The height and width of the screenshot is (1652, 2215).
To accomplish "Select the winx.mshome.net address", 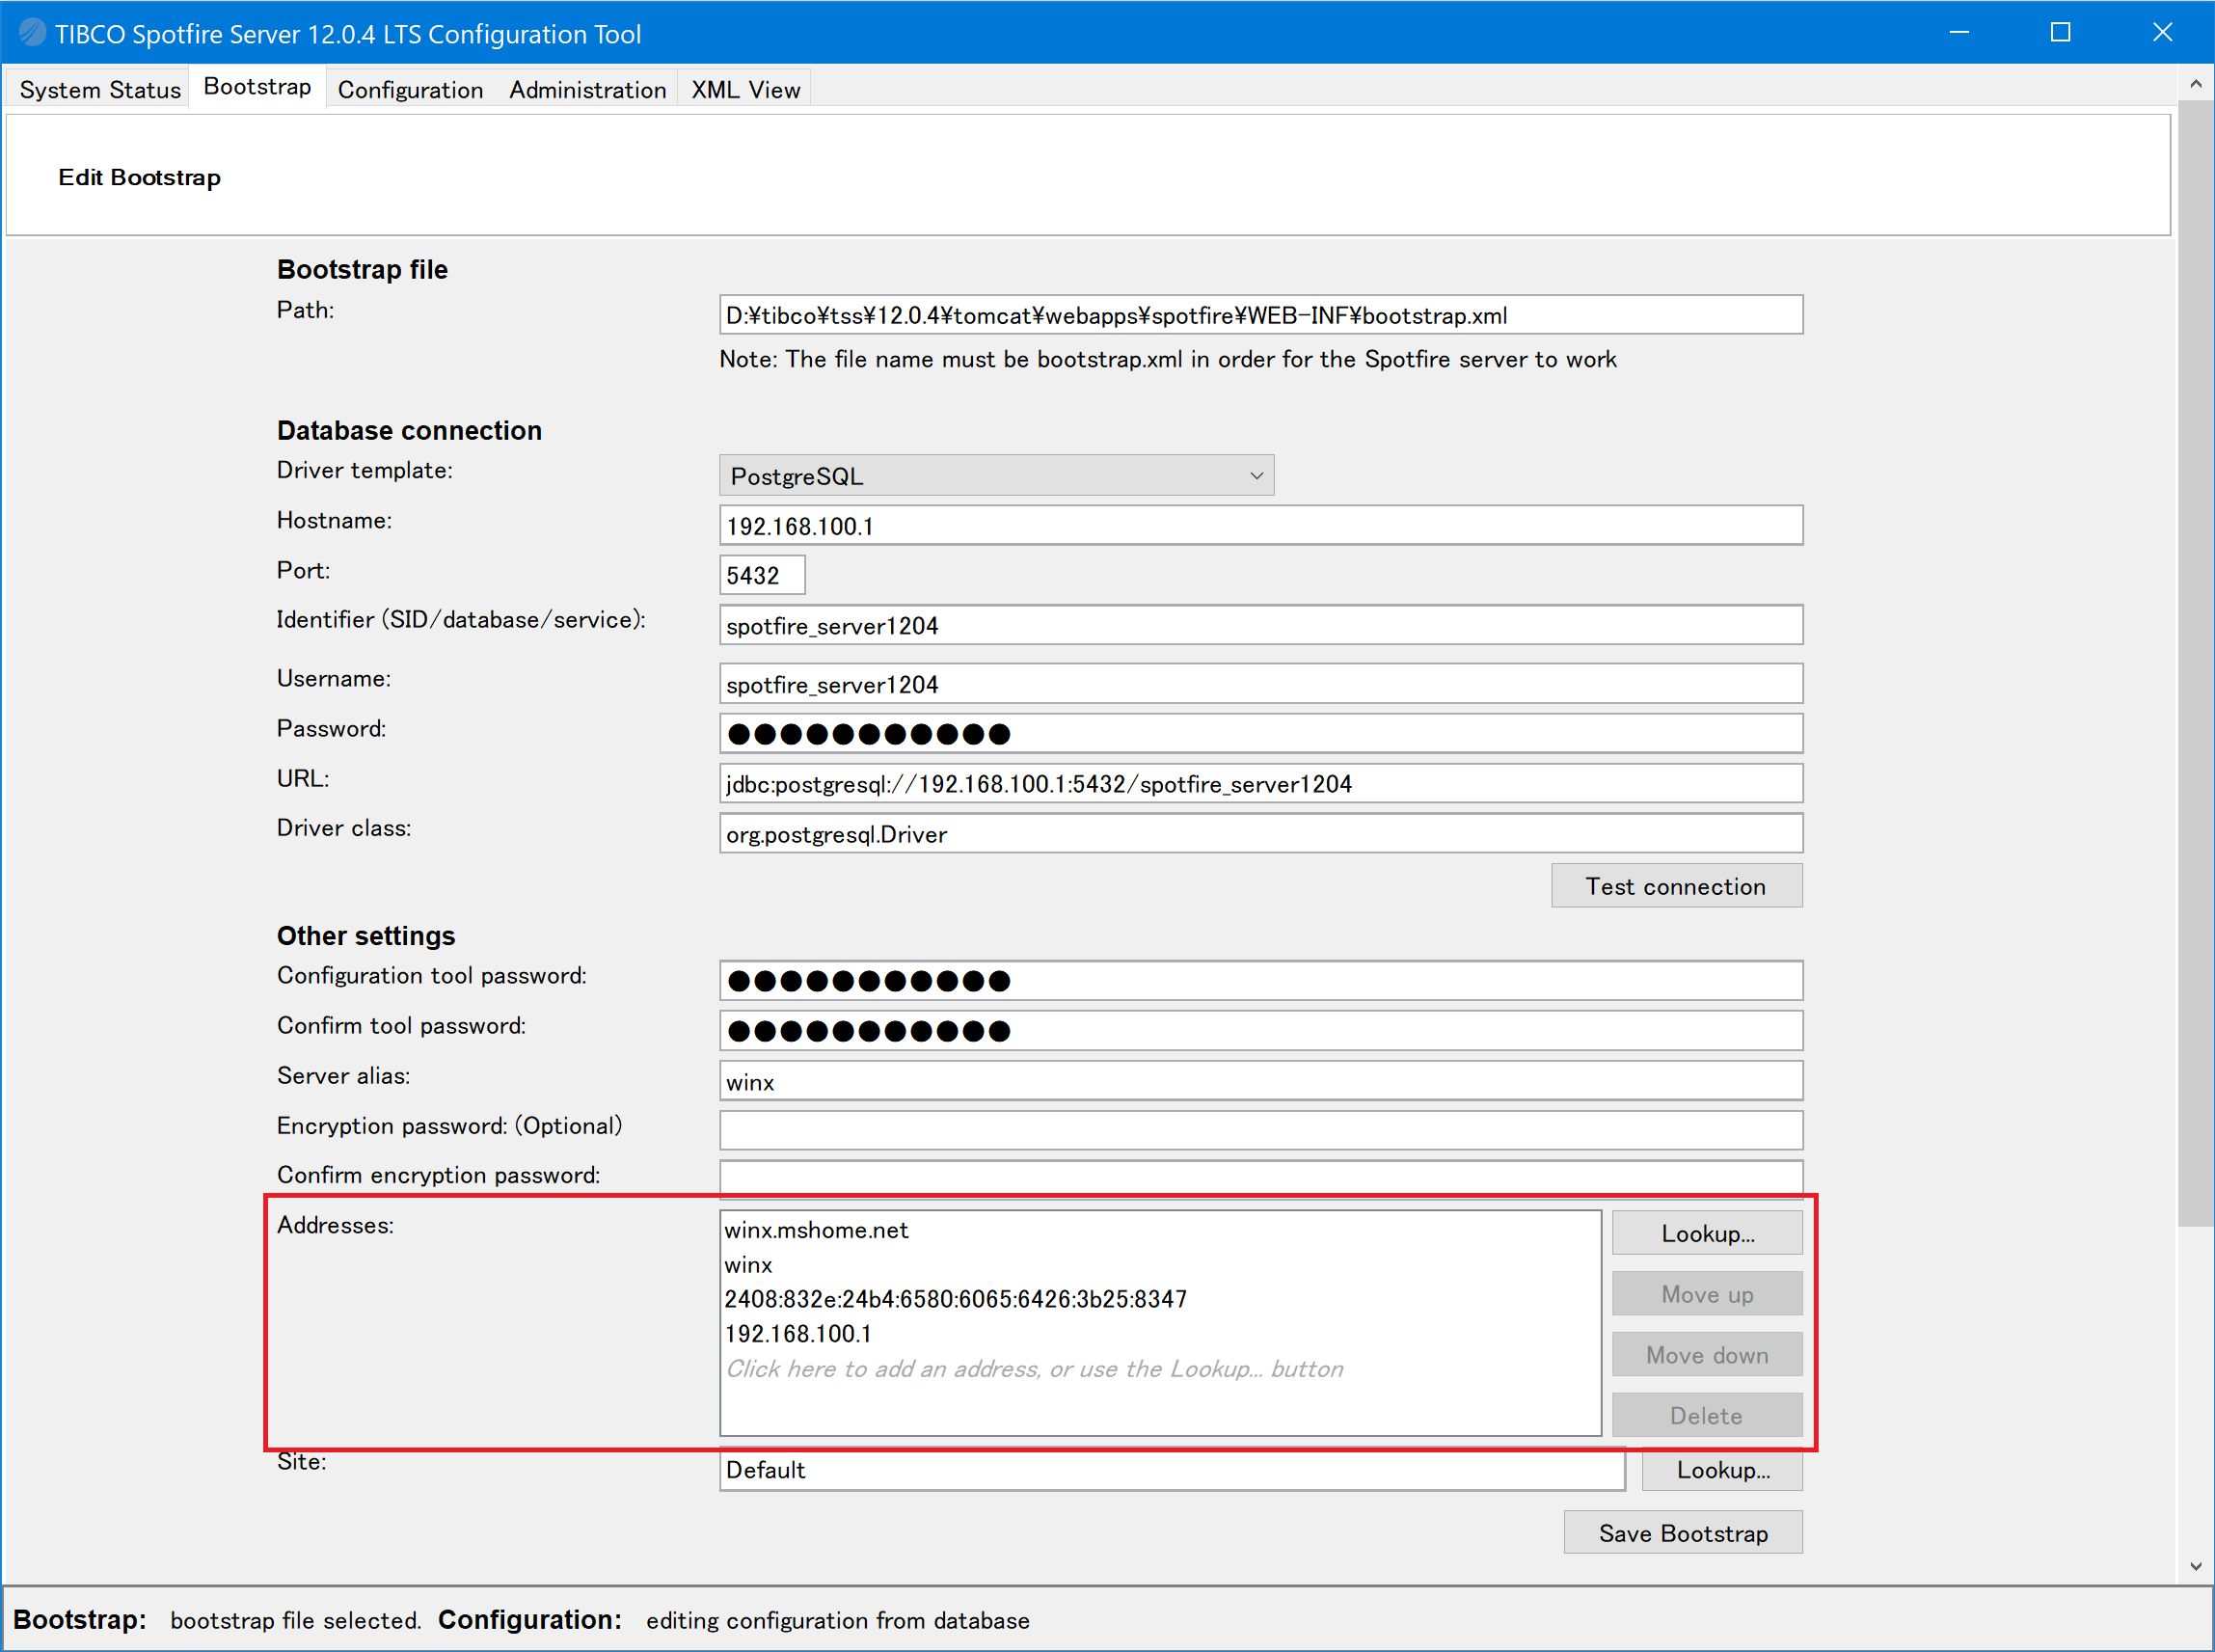I will click(1160, 1230).
